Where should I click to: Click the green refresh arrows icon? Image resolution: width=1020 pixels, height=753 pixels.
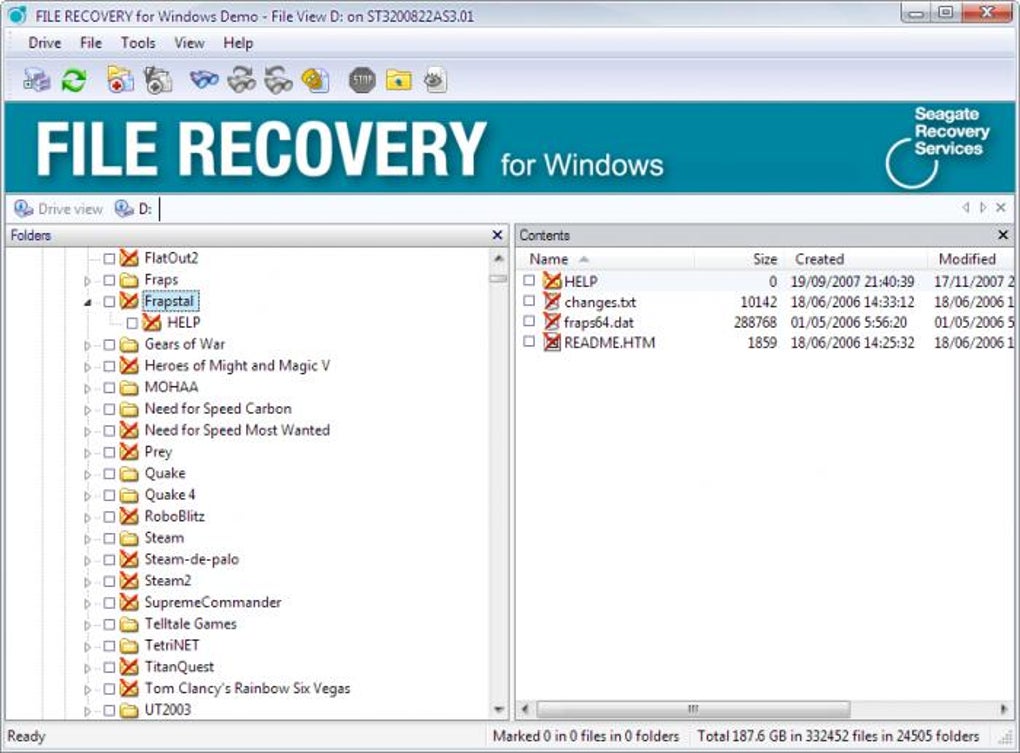[74, 81]
